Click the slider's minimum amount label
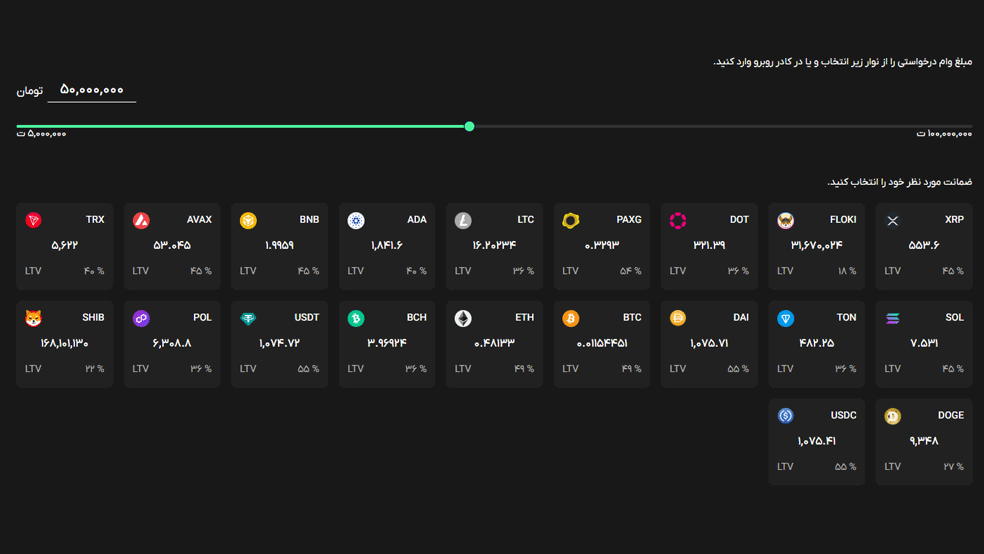 coord(41,134)
